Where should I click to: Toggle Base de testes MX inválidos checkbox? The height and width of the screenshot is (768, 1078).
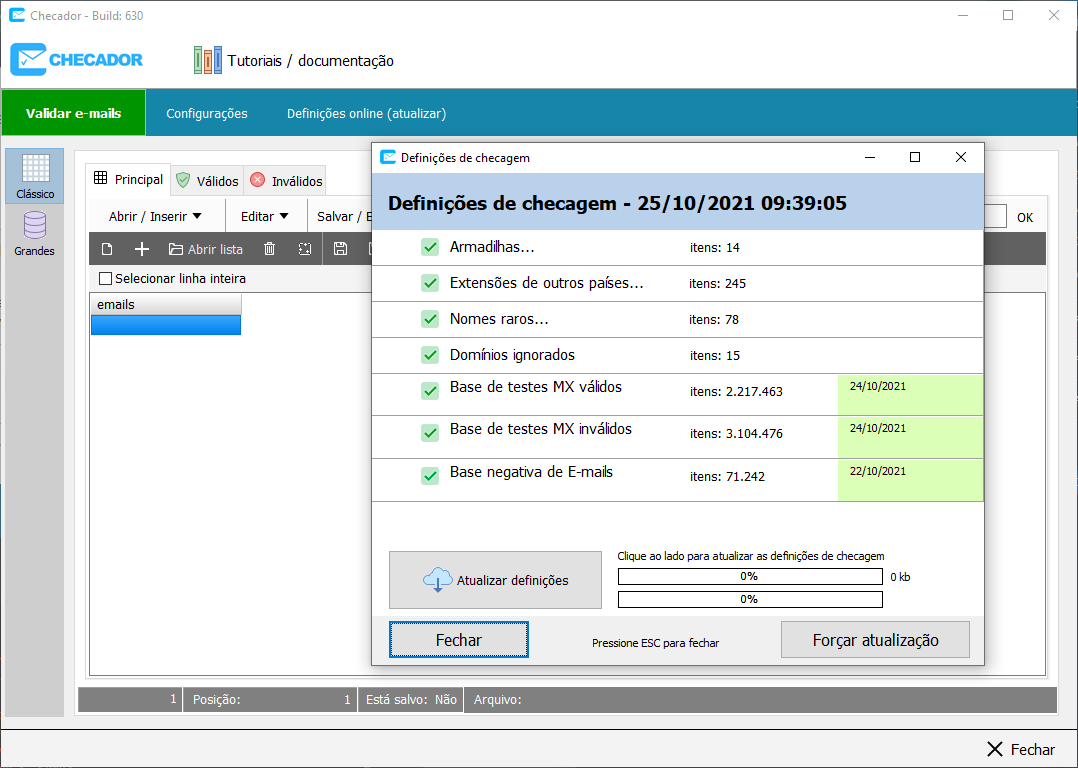[x=430, y=433]
